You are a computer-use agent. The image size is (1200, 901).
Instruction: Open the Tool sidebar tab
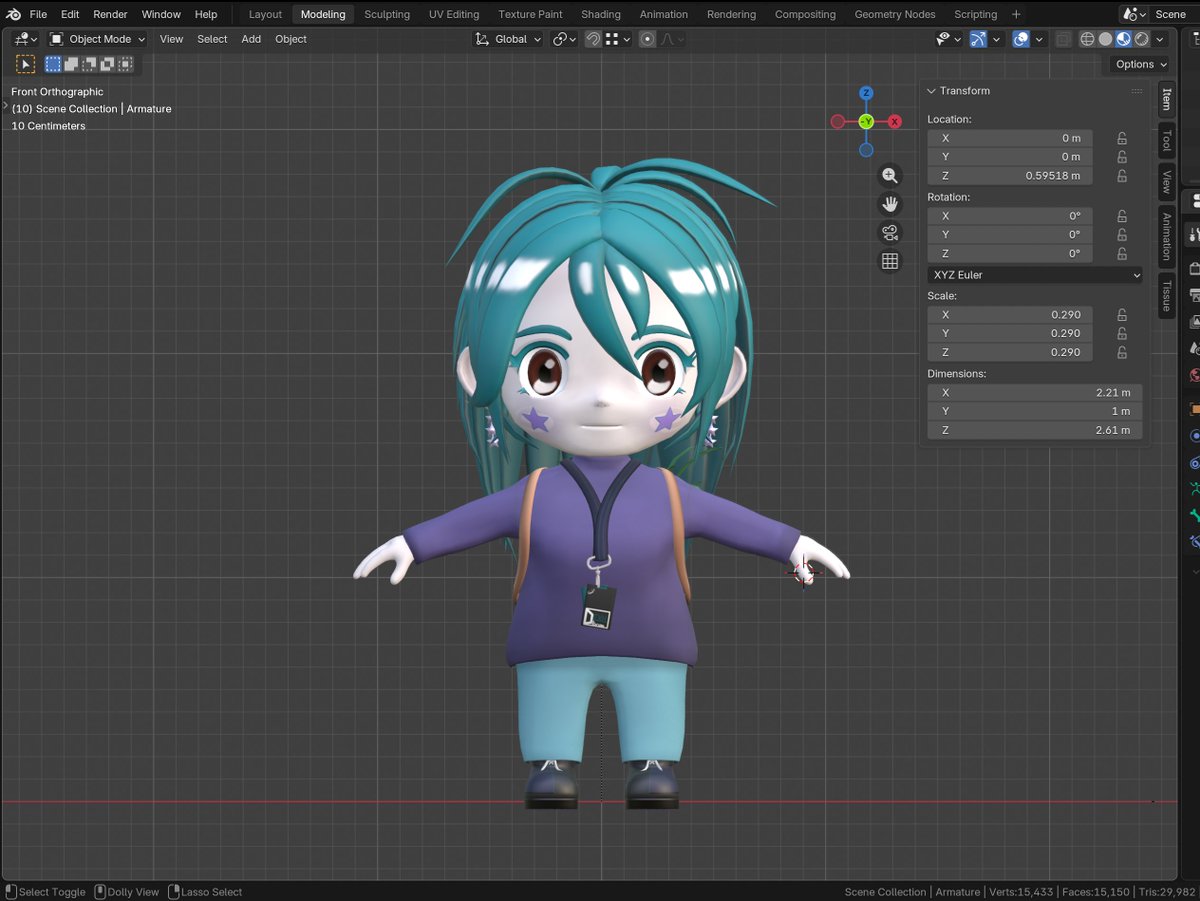point(1166,141)
